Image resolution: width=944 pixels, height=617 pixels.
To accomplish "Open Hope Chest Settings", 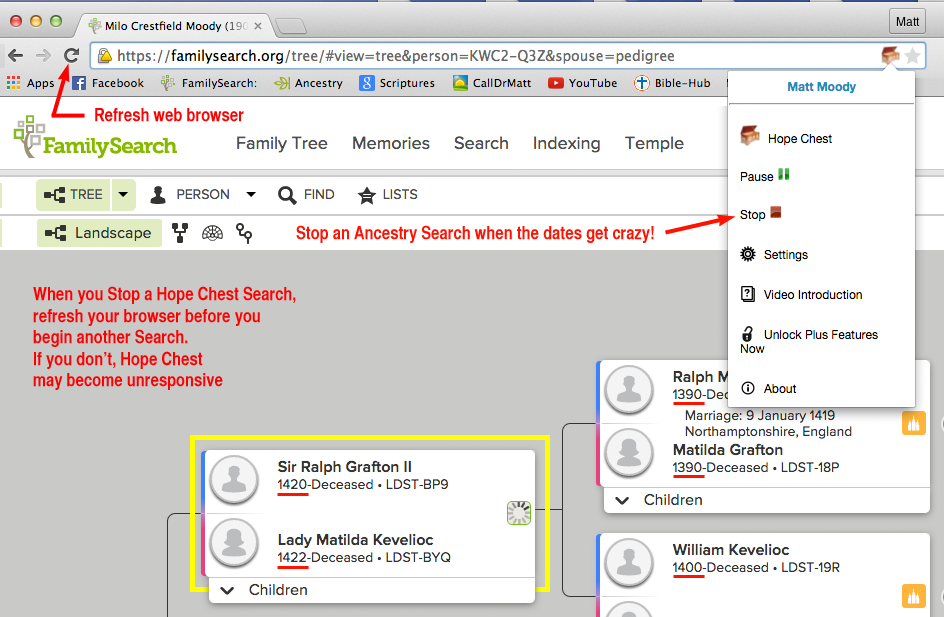I will (774, 255).
